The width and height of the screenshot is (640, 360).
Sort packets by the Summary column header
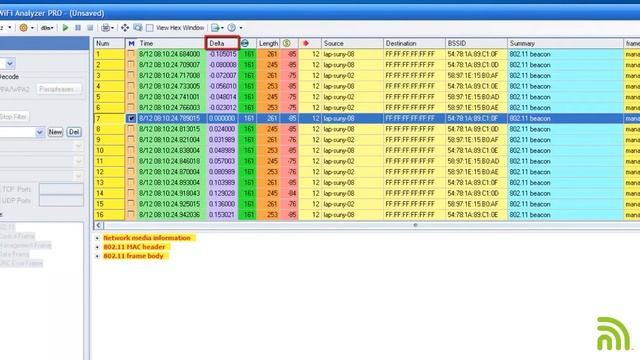(565, 43)
